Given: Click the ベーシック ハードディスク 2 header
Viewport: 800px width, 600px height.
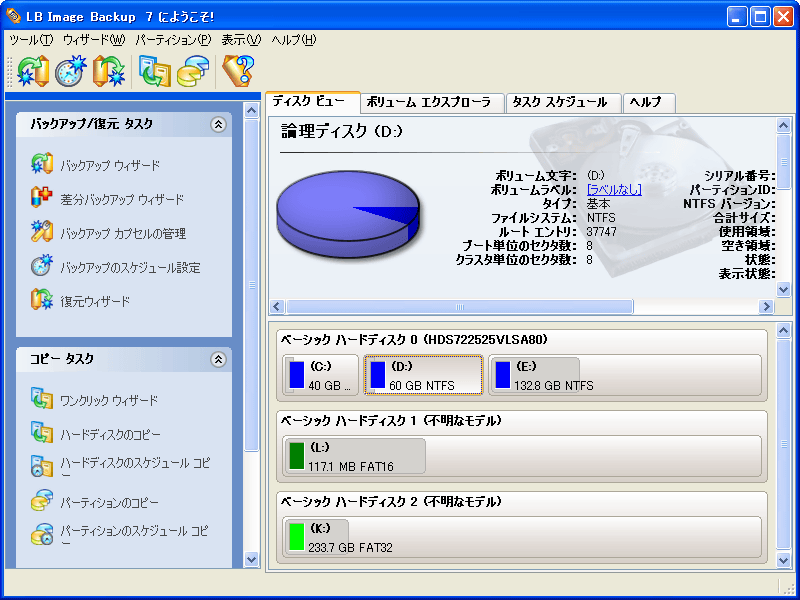Looking at the screenshot, I should (x=391, y=502).
